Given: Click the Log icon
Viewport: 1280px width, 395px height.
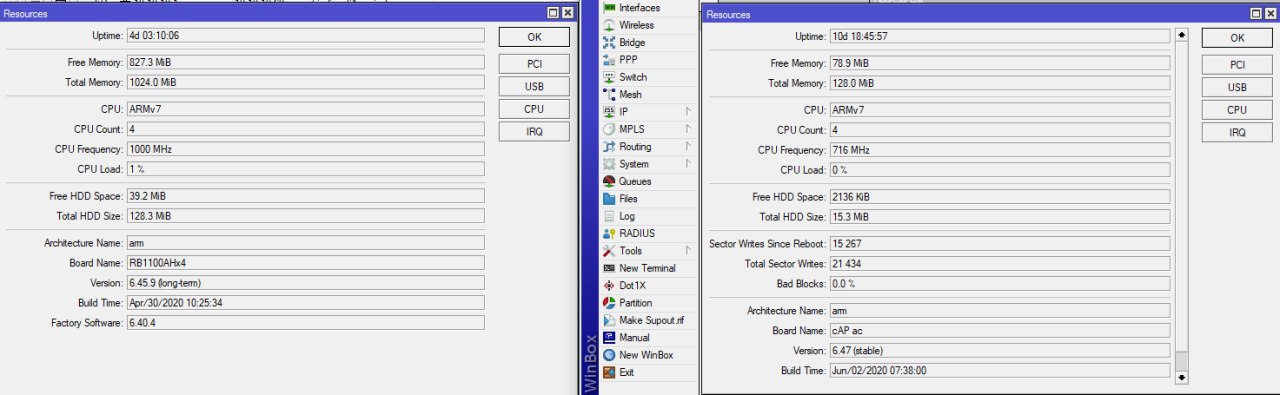Looking at the screenshot, I should point(610,216).
